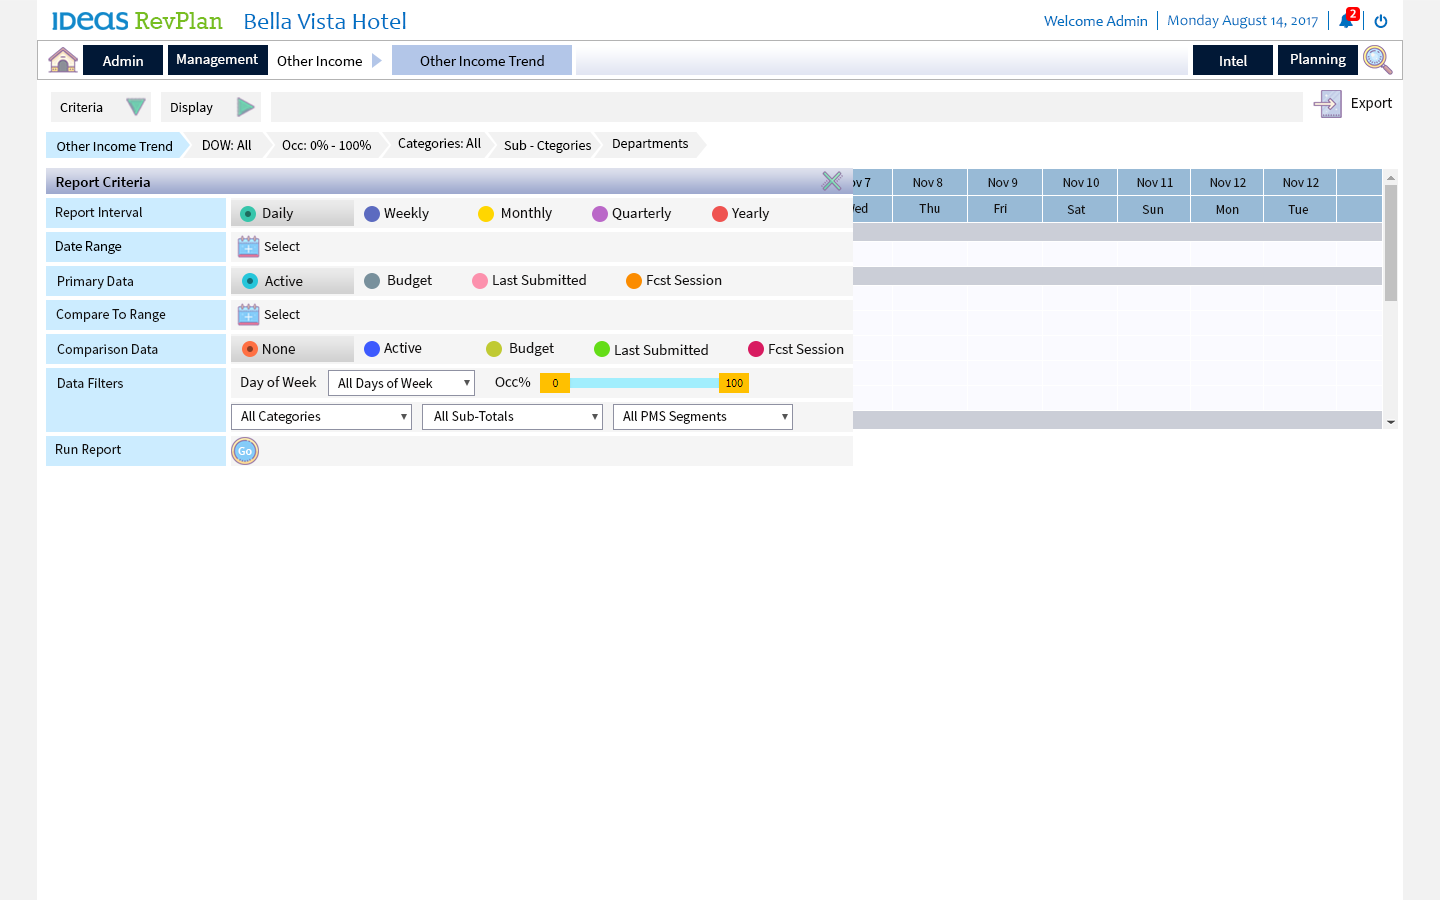The height and width of the screenshot is (900, 1440).
Task: Open the magnifier search icon
Action: (1377, 60)
